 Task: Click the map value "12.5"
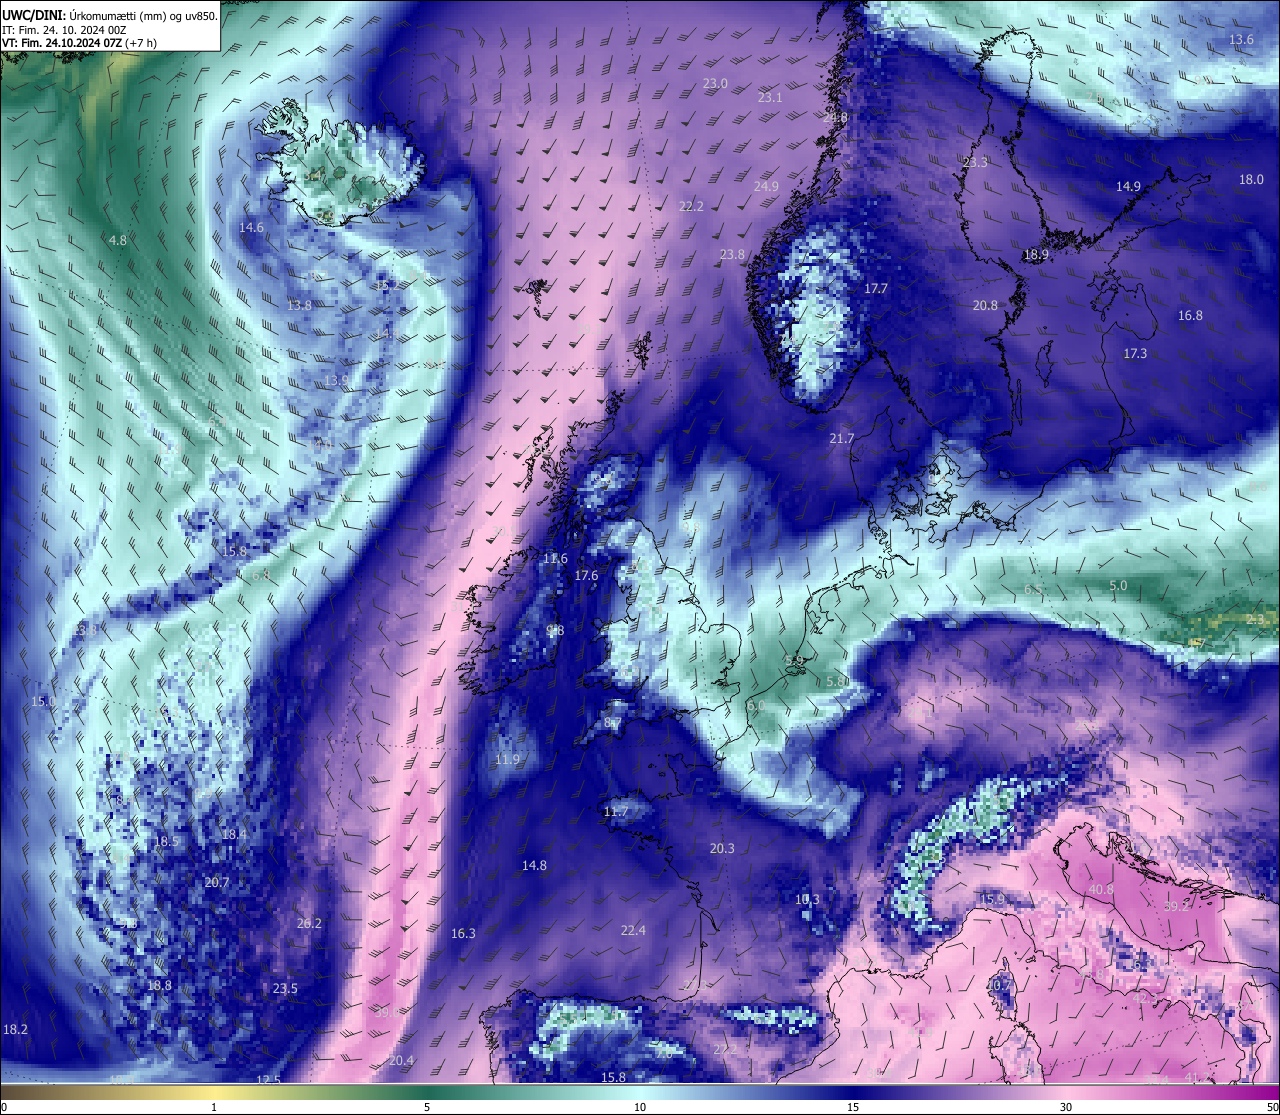268,1080
